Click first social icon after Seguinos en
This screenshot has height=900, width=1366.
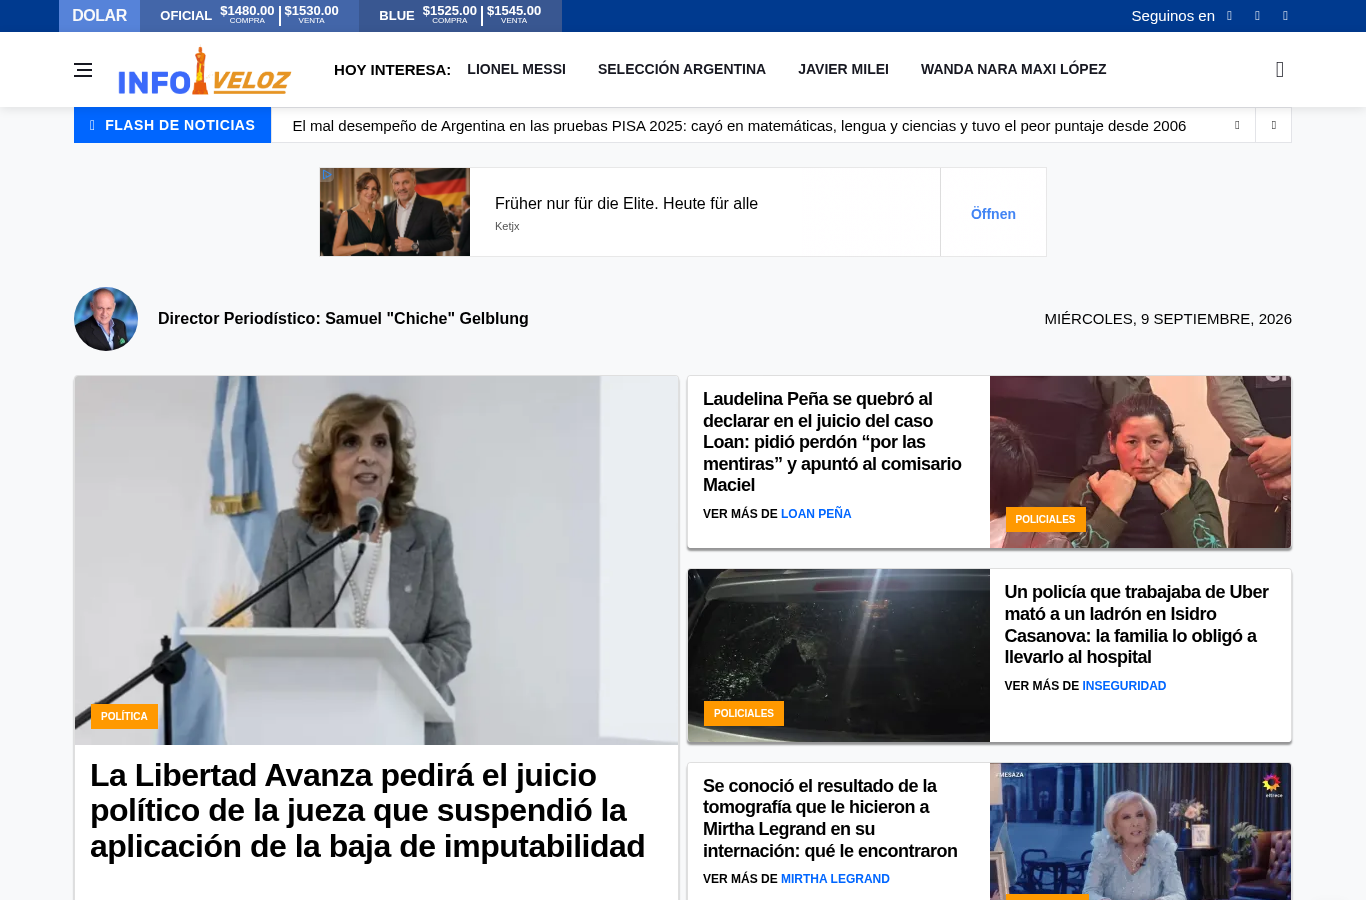click(1229, 16)
